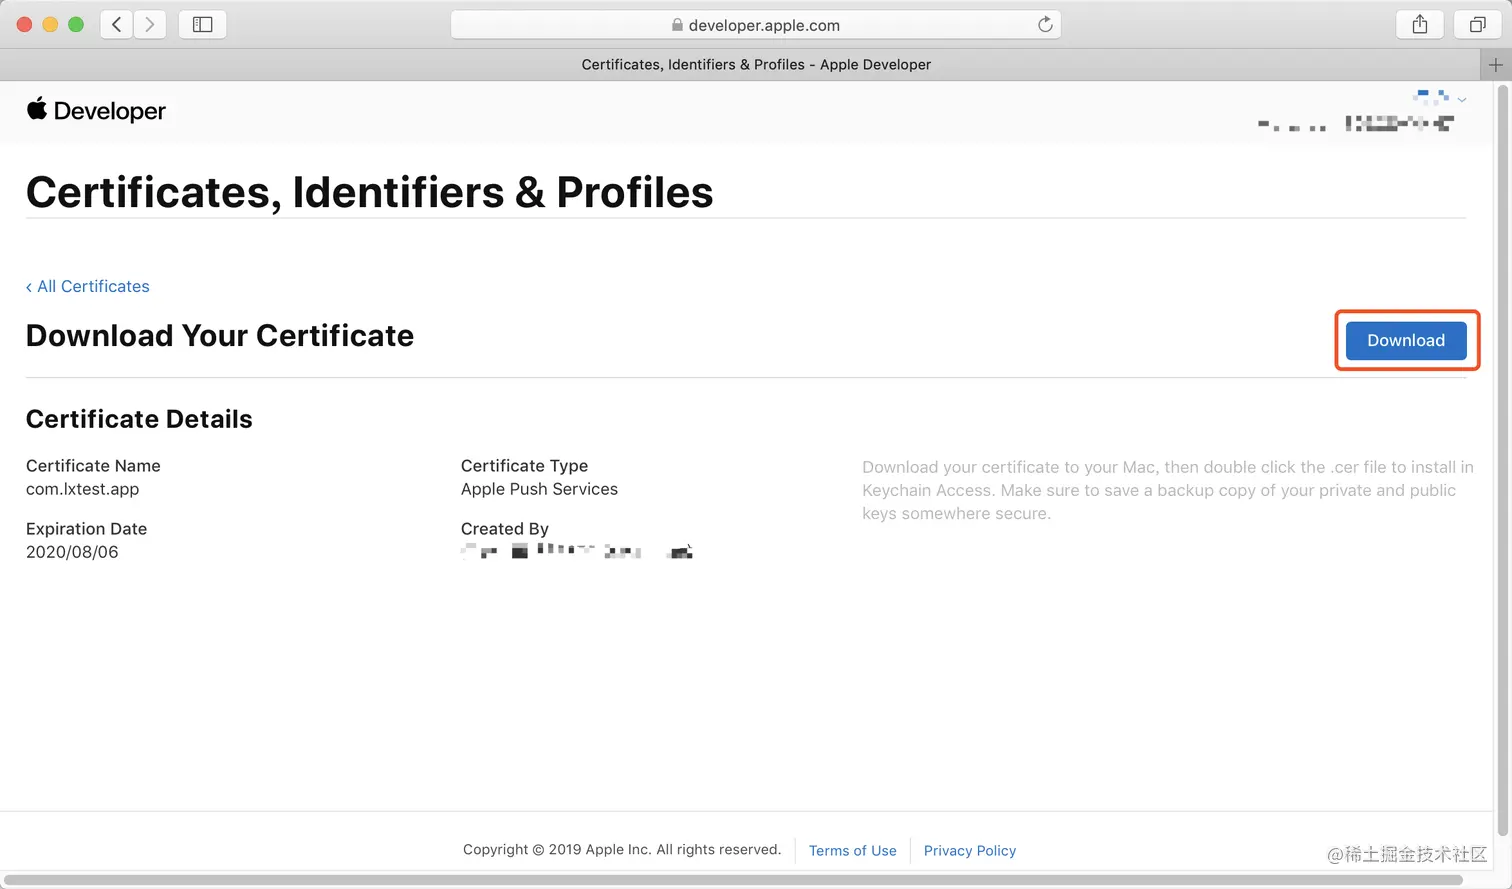
Task: Reload the developer.apple.com page
Action: [x=1045, y=25]
